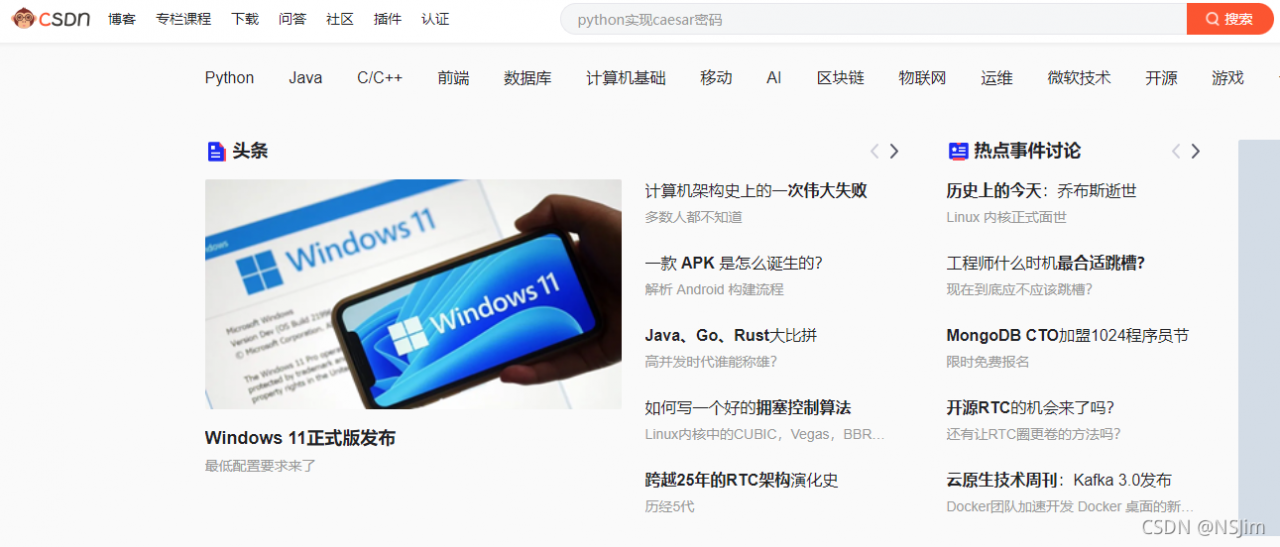This screenshot has height=547, width=1280.
Task: Open 问答 in the top navigation
Action: click(x=293, y=19)
